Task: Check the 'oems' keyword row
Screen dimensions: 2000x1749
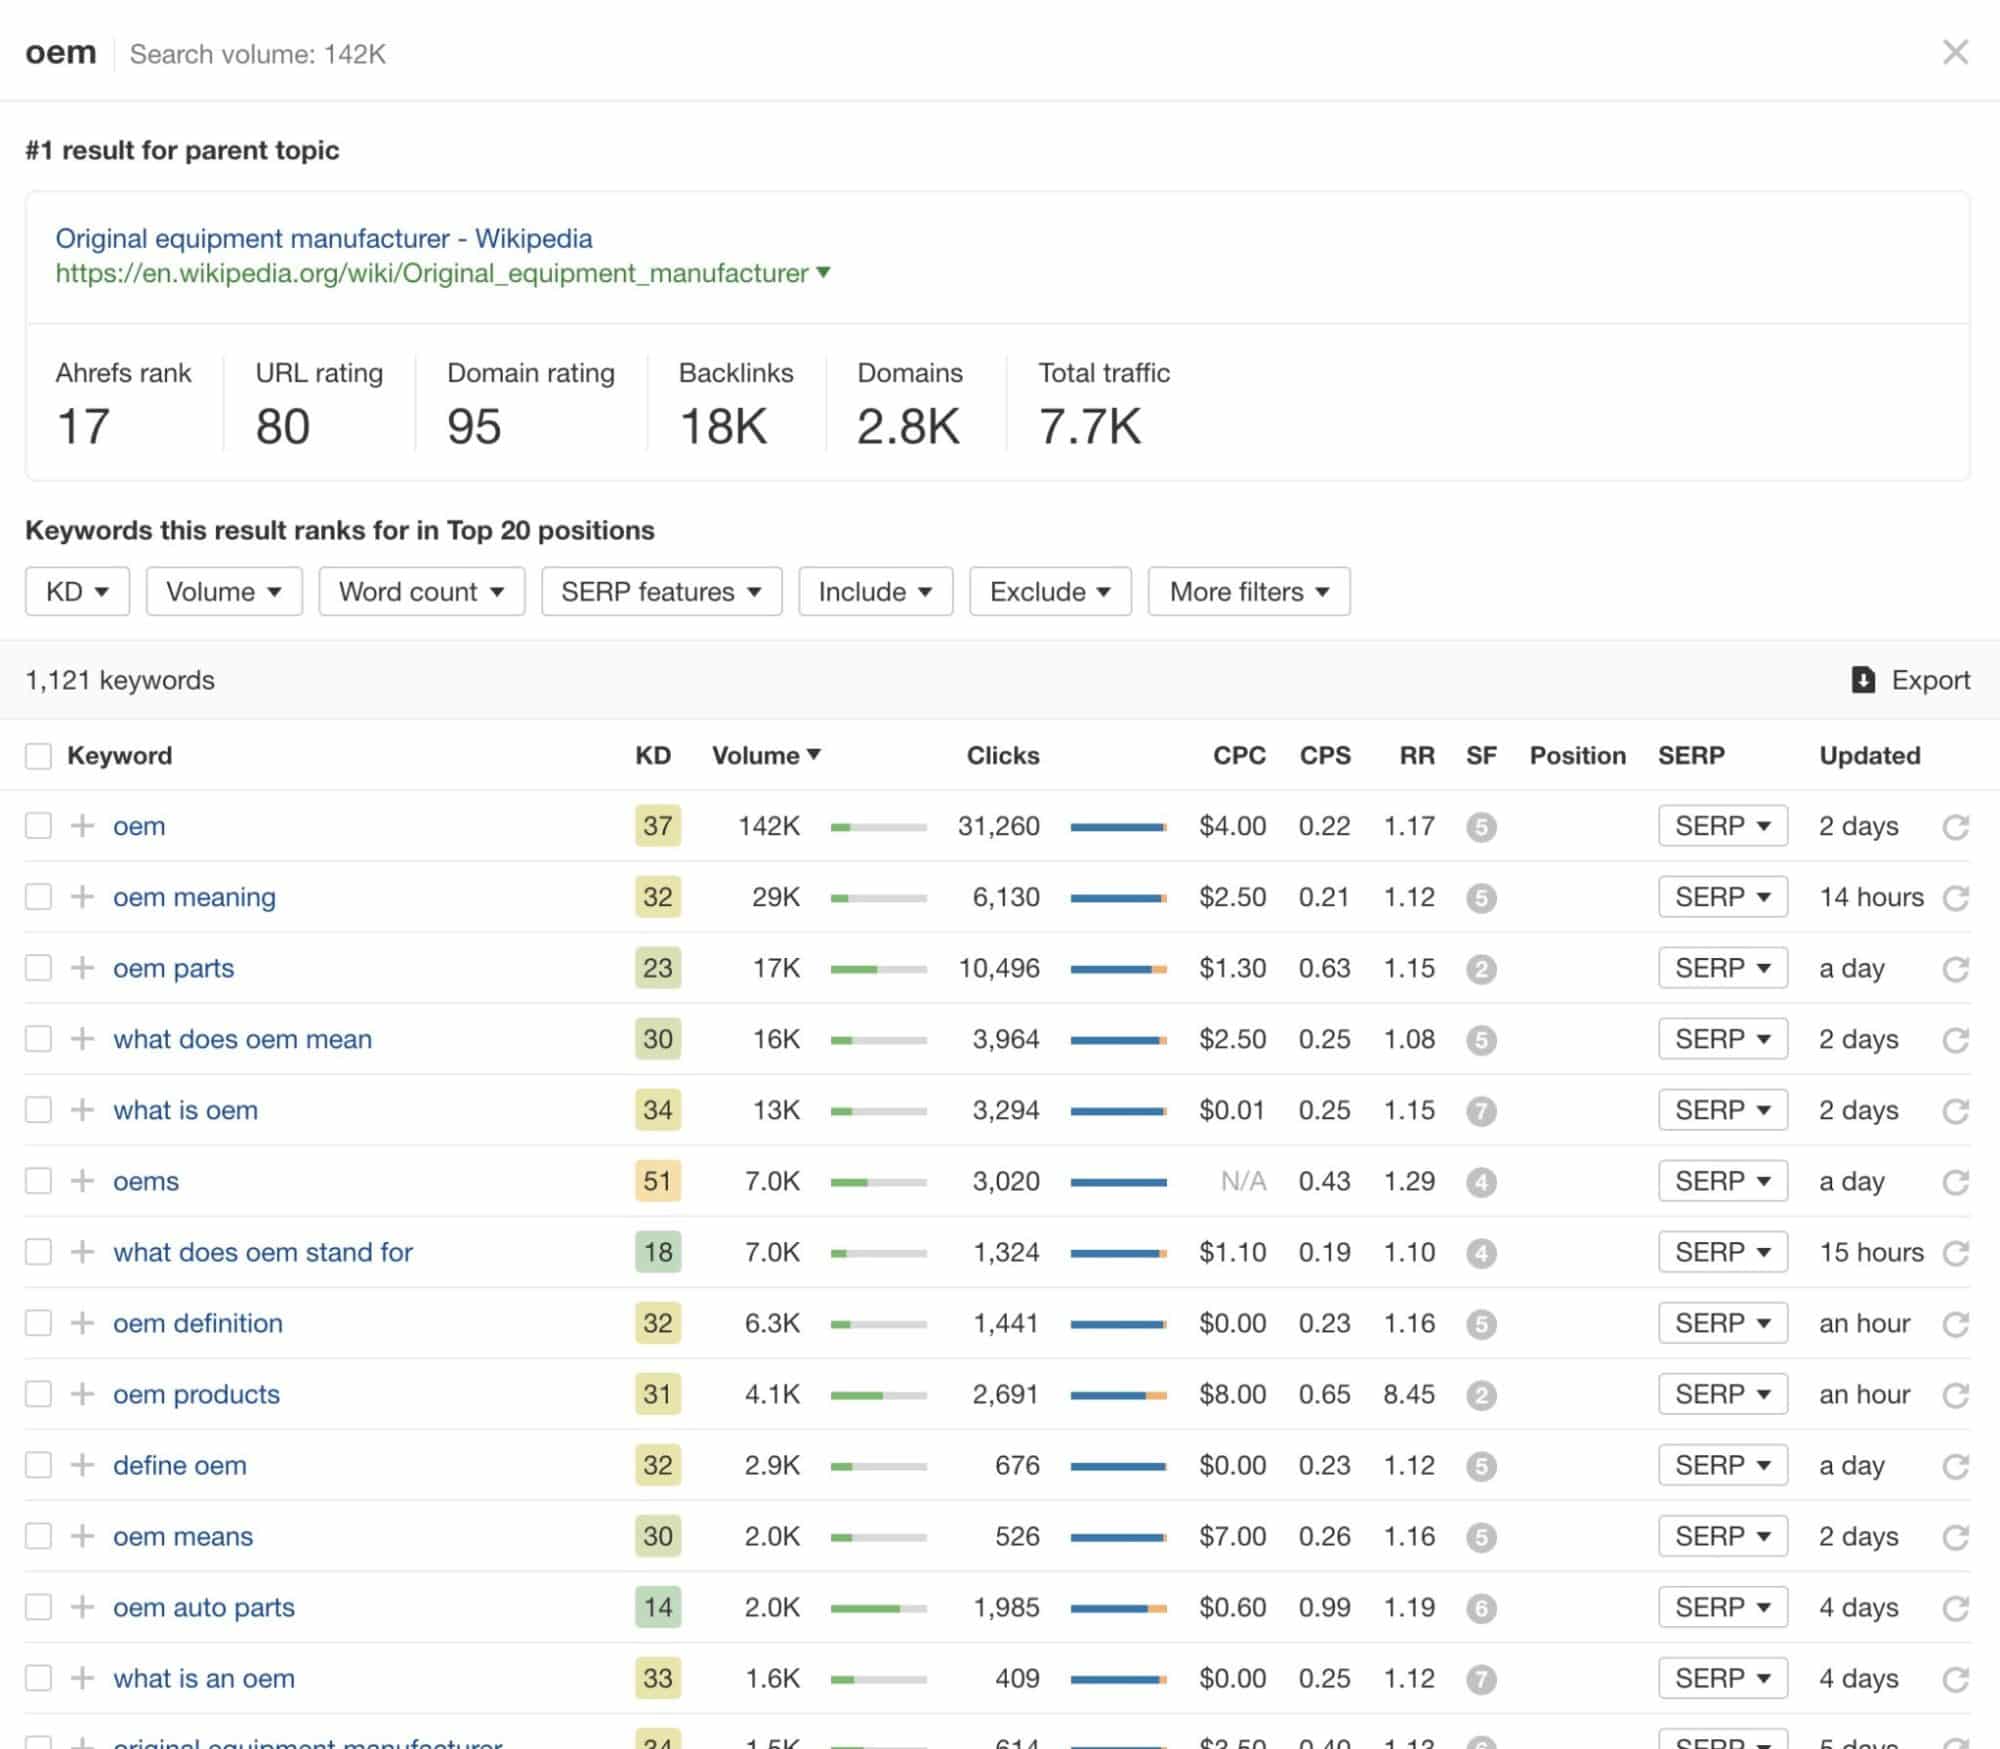Action: [38, 1181]
